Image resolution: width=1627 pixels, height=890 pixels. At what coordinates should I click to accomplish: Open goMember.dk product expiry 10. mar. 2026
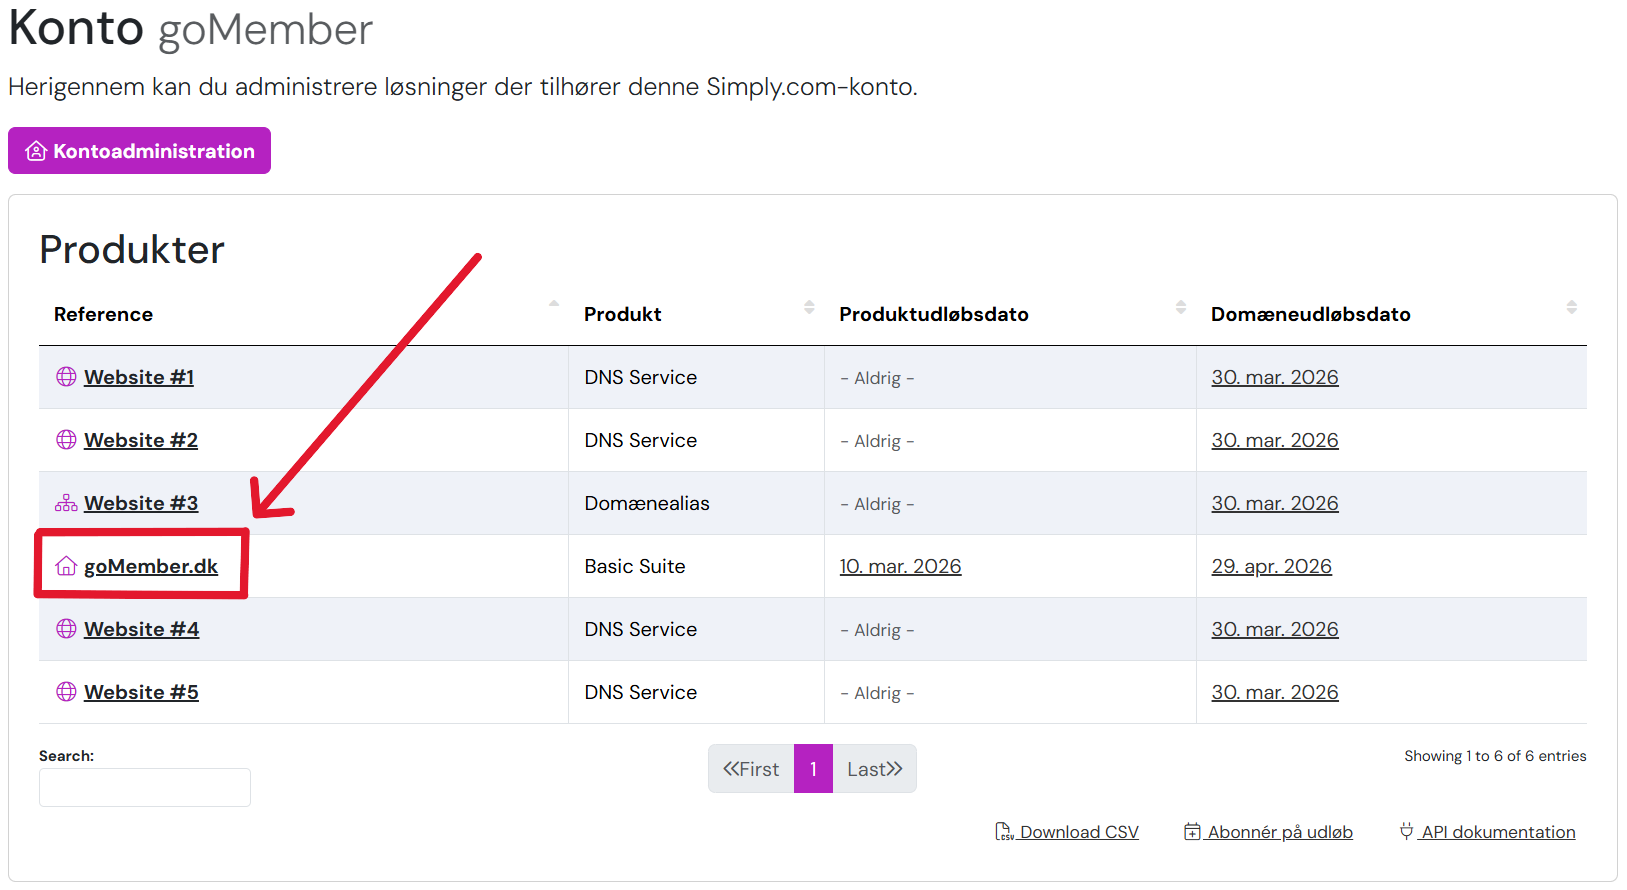click(x=900, y=566)
